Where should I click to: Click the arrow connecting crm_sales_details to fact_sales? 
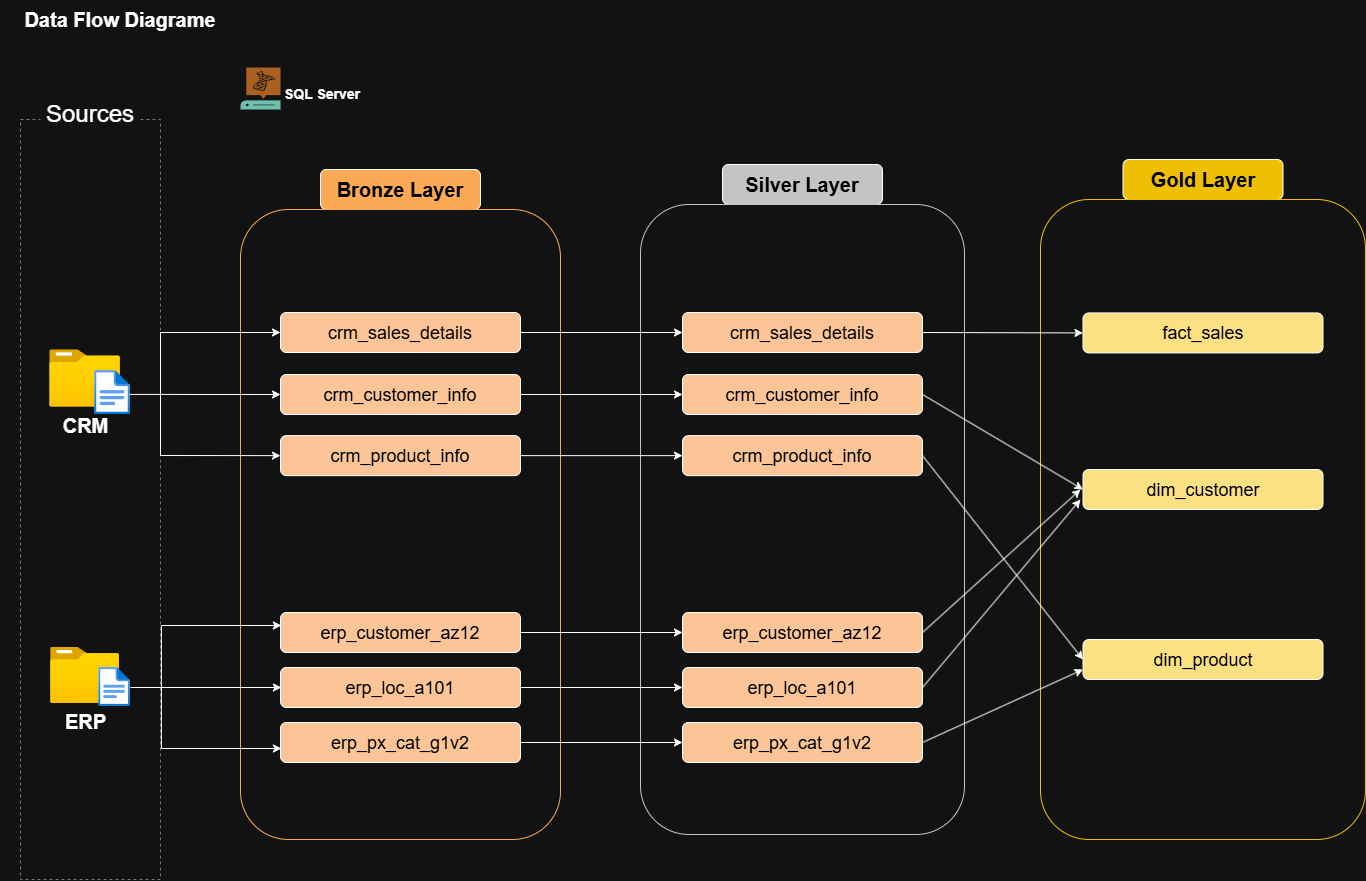coord(1000,332)
